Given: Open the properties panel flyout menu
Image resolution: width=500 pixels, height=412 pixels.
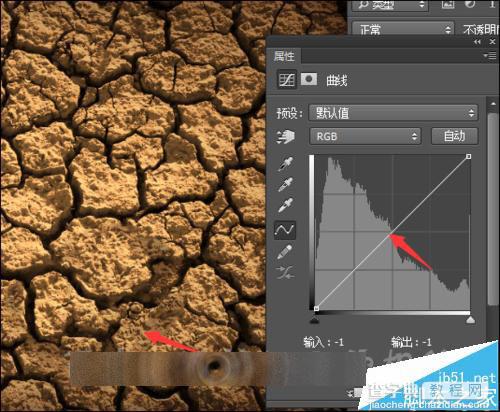Looking at the screenshot, I should 490,56.
